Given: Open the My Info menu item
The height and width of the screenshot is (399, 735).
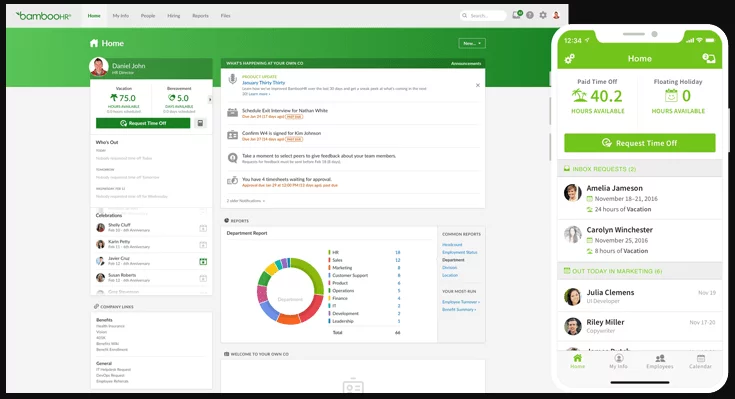Looking at the screenshot, I should click(120, 15).
